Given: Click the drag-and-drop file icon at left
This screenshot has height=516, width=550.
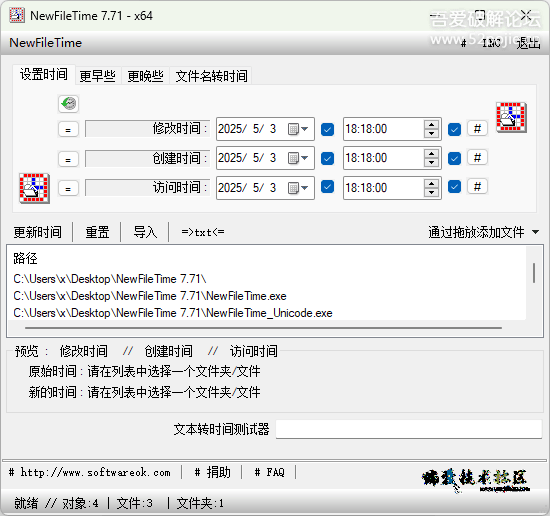Looking at the screenshot, I should click(x=34, y=188).
